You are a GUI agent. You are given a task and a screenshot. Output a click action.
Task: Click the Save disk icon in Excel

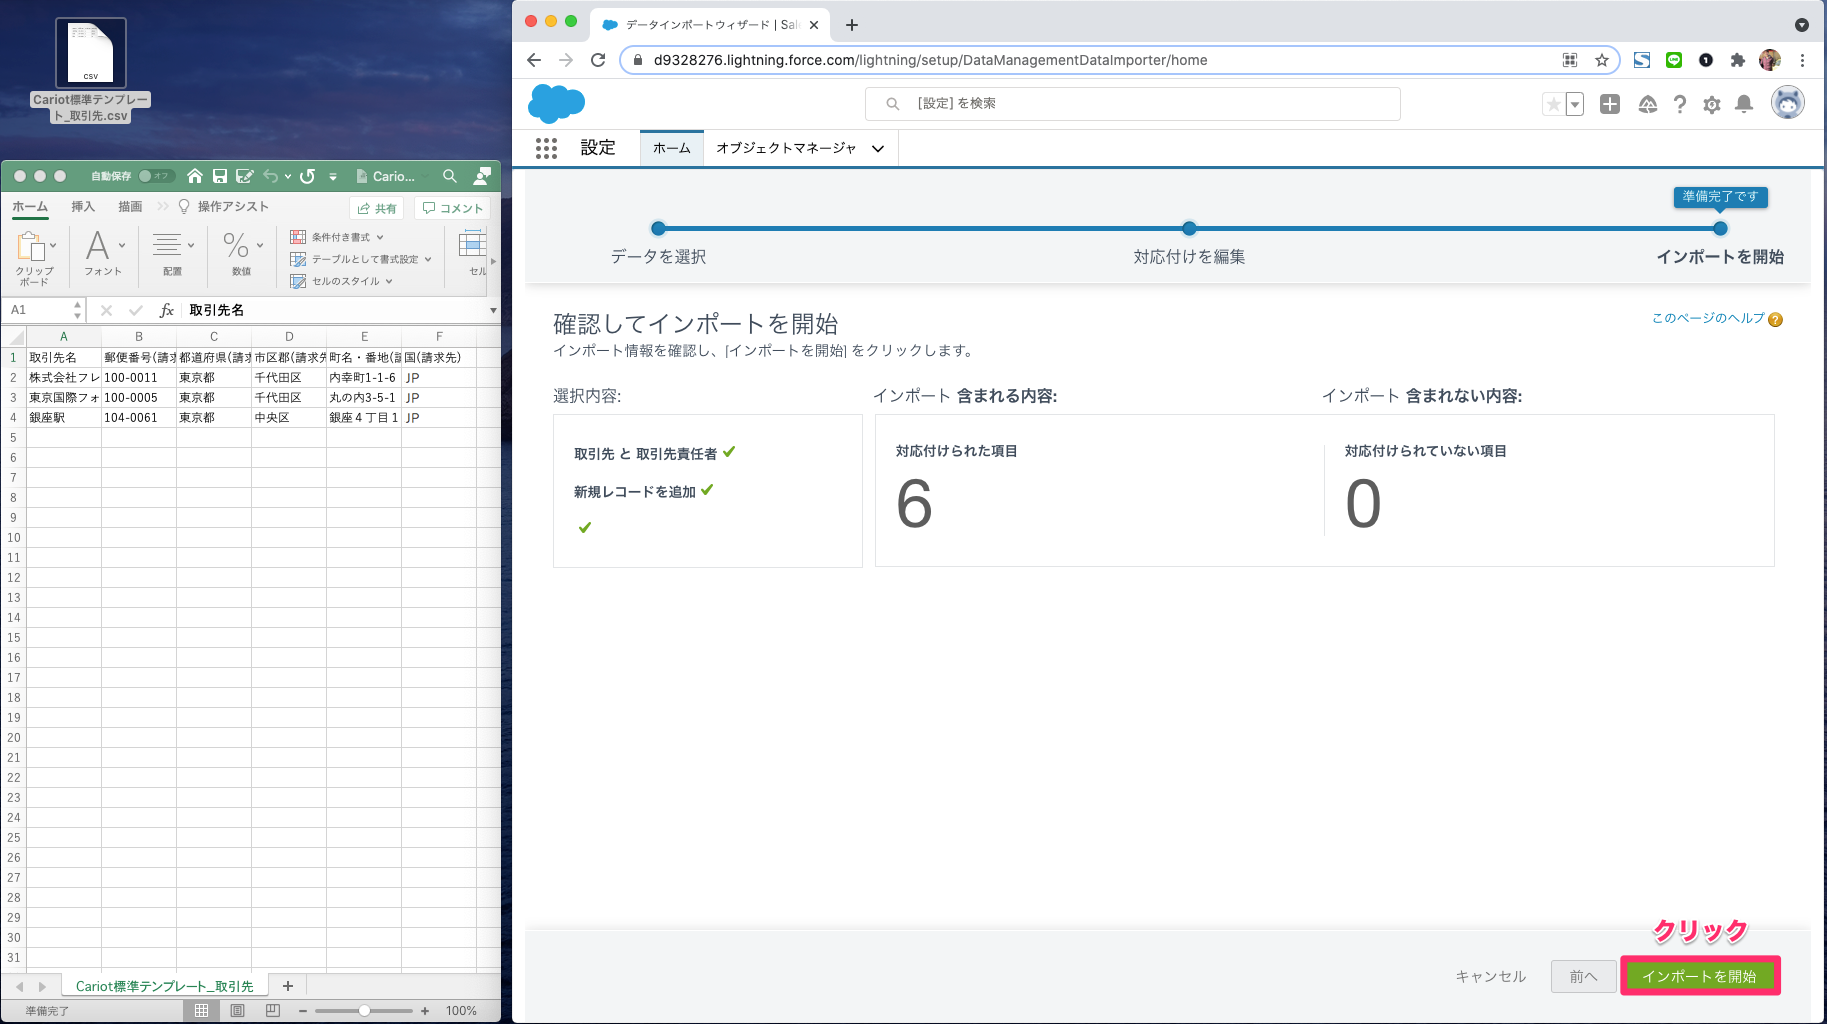[220, 176]
